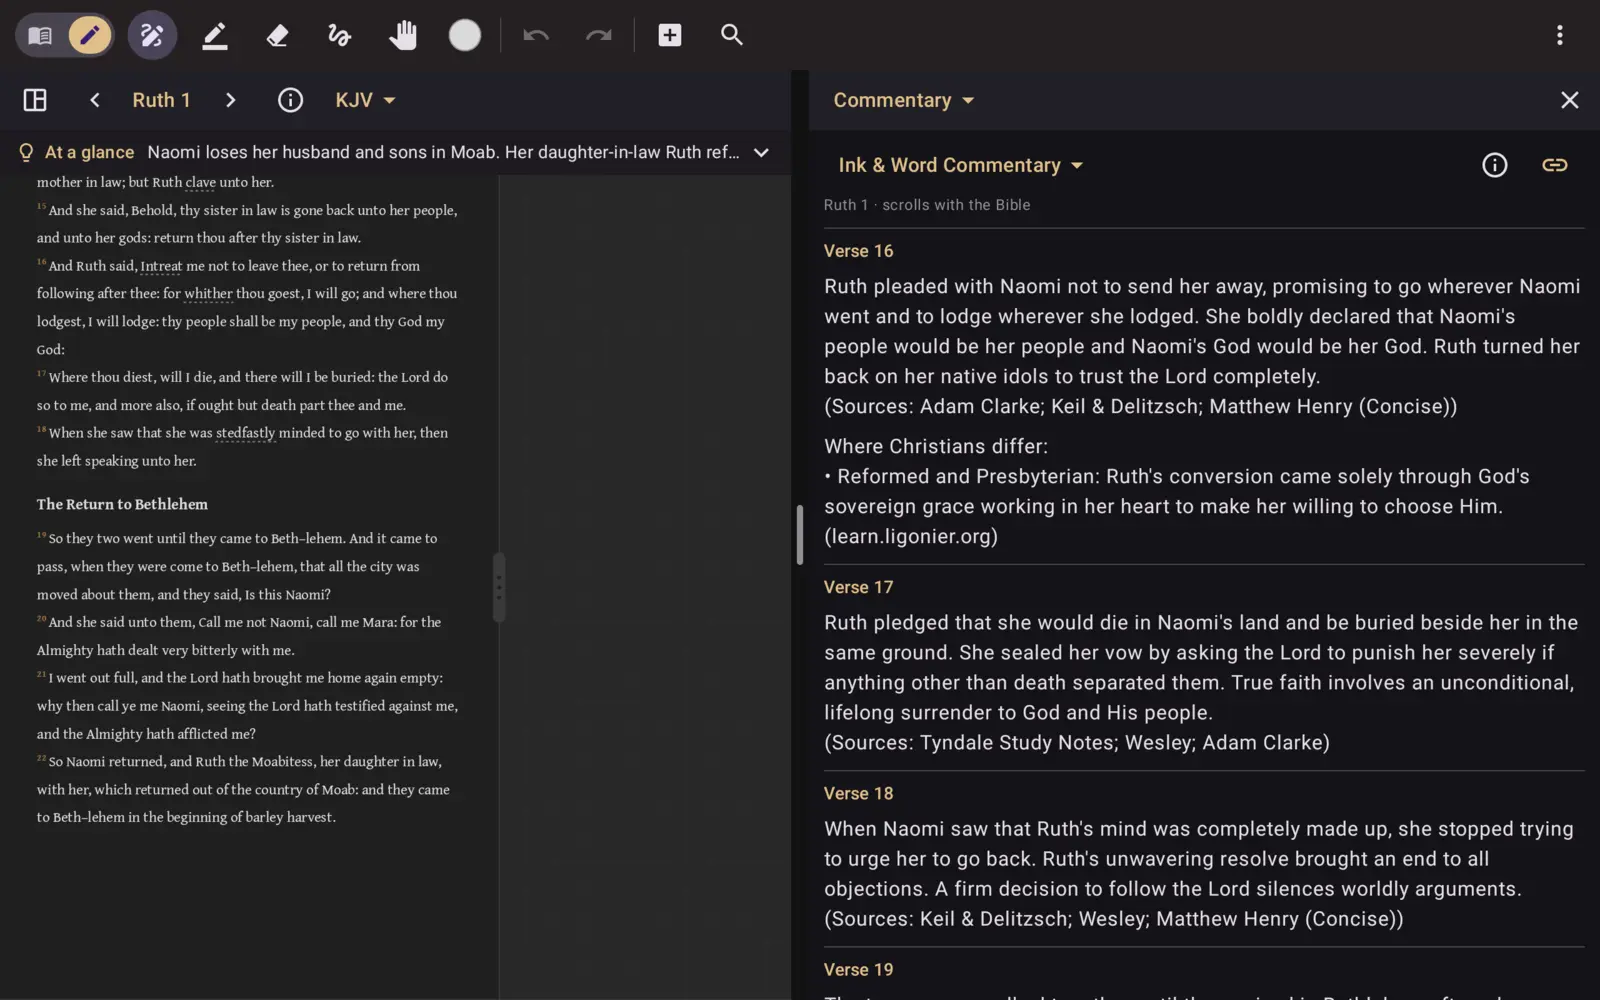Select the hand pan tool

coord(403,36)
